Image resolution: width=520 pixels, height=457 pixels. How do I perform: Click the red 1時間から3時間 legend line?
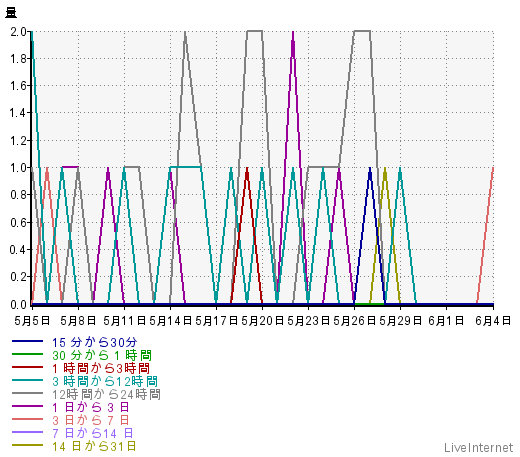point(27,367)
